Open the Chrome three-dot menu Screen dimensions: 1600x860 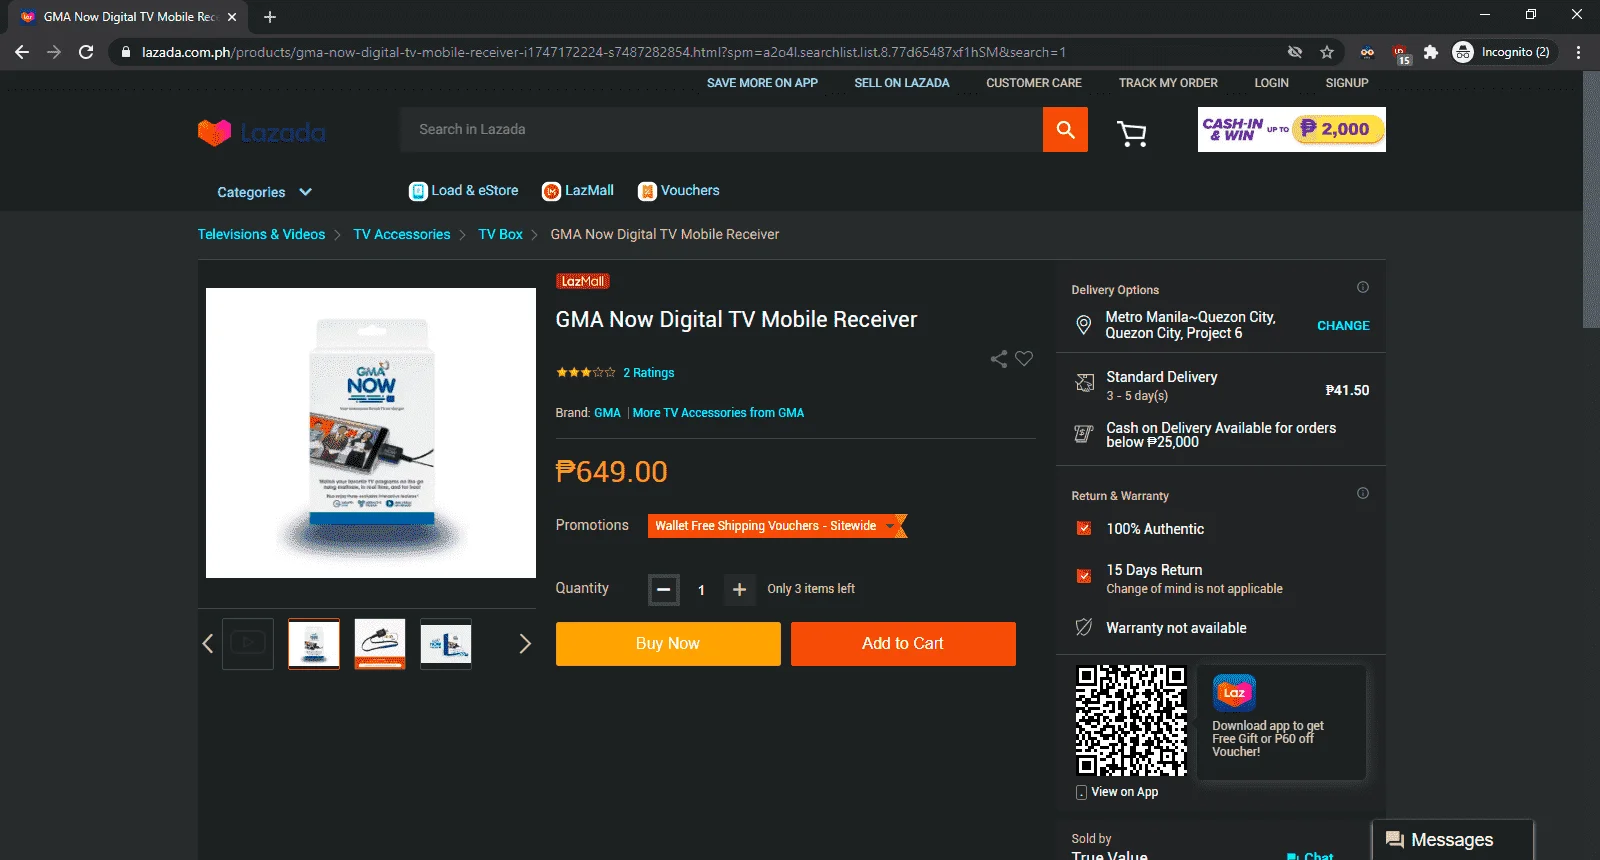click(1578, 52)
